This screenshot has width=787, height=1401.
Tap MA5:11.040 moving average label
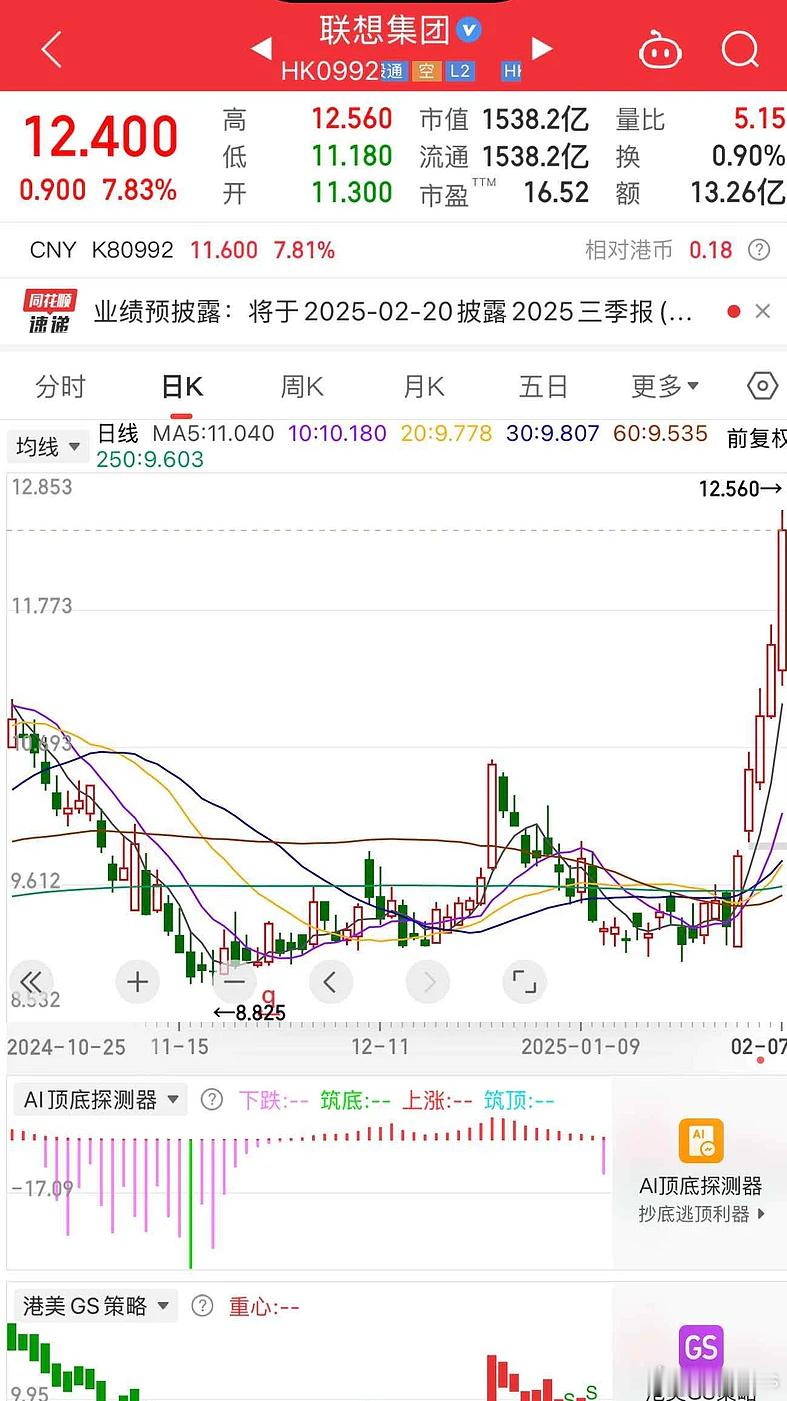pos(213,434)
